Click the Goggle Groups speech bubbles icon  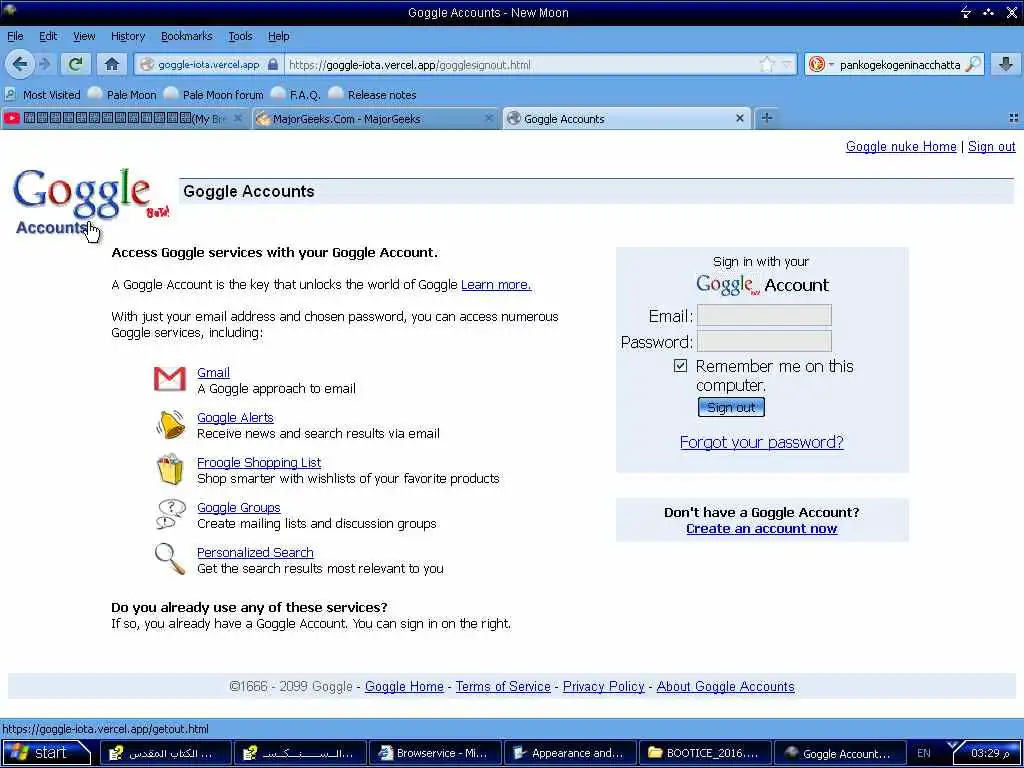170,514
